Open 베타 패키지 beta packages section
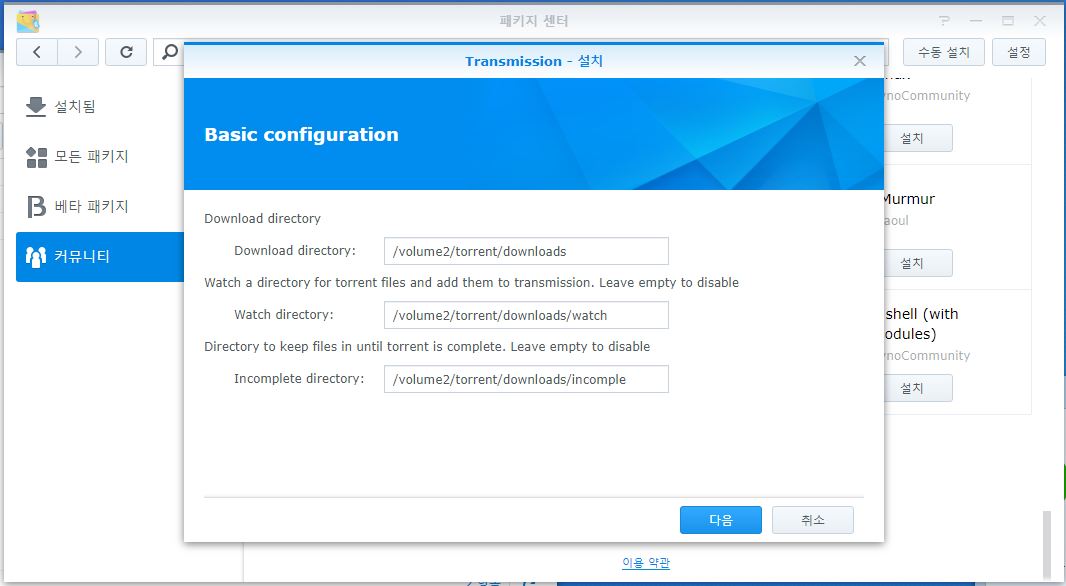This screenshot has width=1066, height=586. pyautogui.click(x=100, y=206)
